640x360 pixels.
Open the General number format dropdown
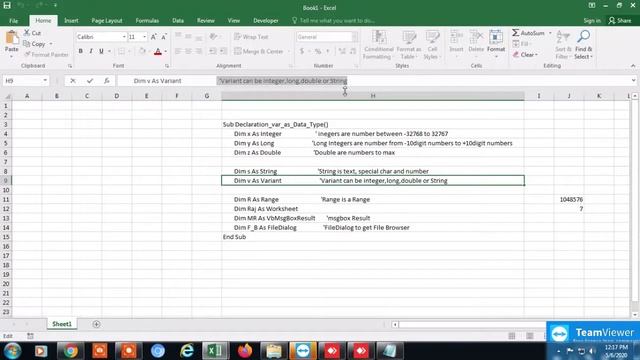[354, 37]
